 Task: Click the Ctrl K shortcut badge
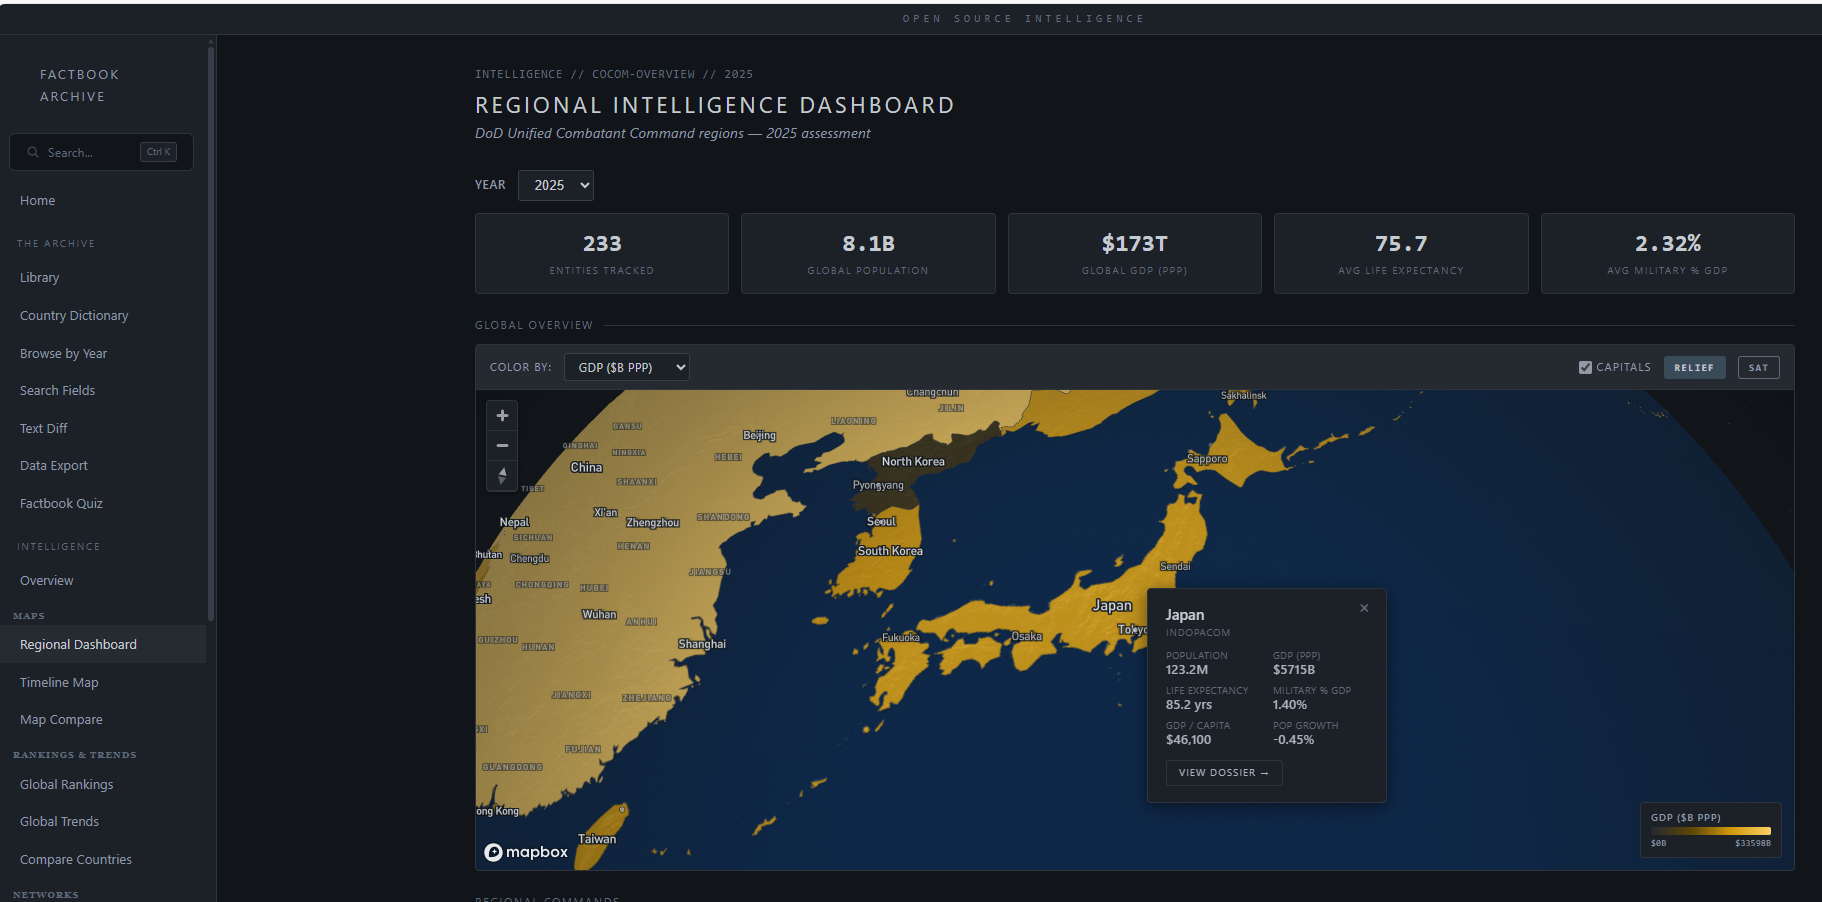pyautogui.click(x=158, y=152)
